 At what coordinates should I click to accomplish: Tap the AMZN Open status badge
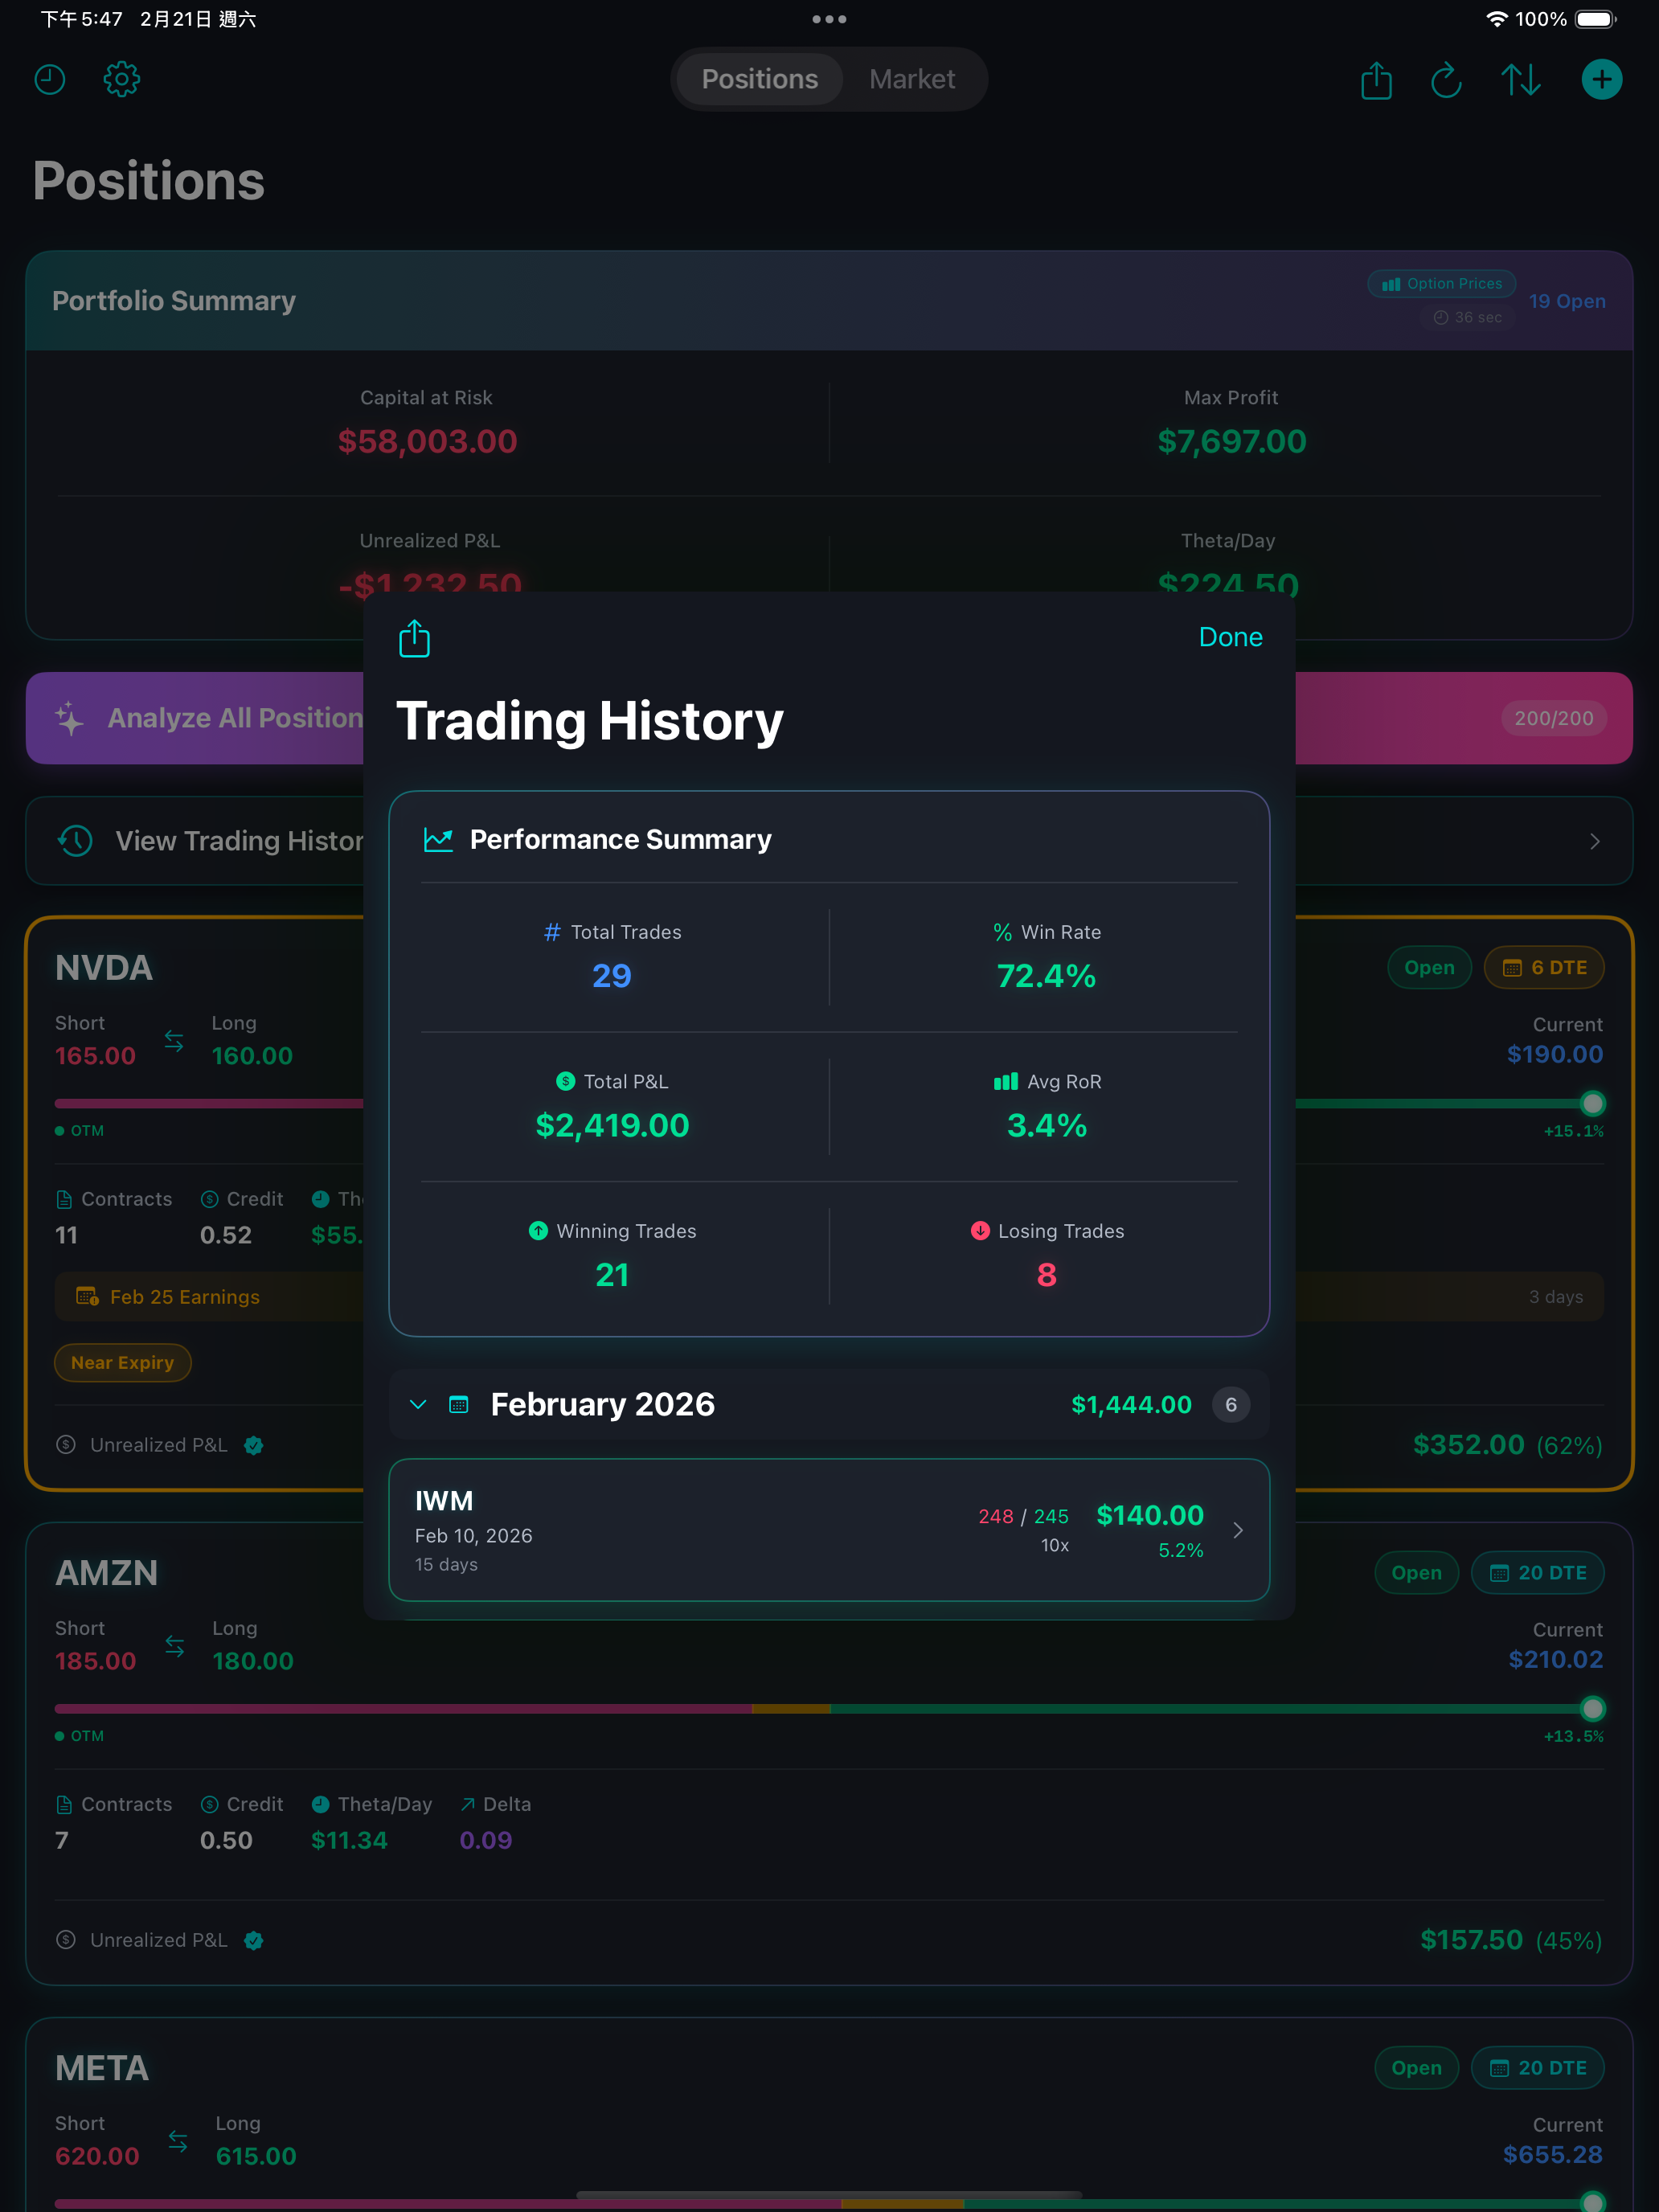[x=1416, y=1572]
